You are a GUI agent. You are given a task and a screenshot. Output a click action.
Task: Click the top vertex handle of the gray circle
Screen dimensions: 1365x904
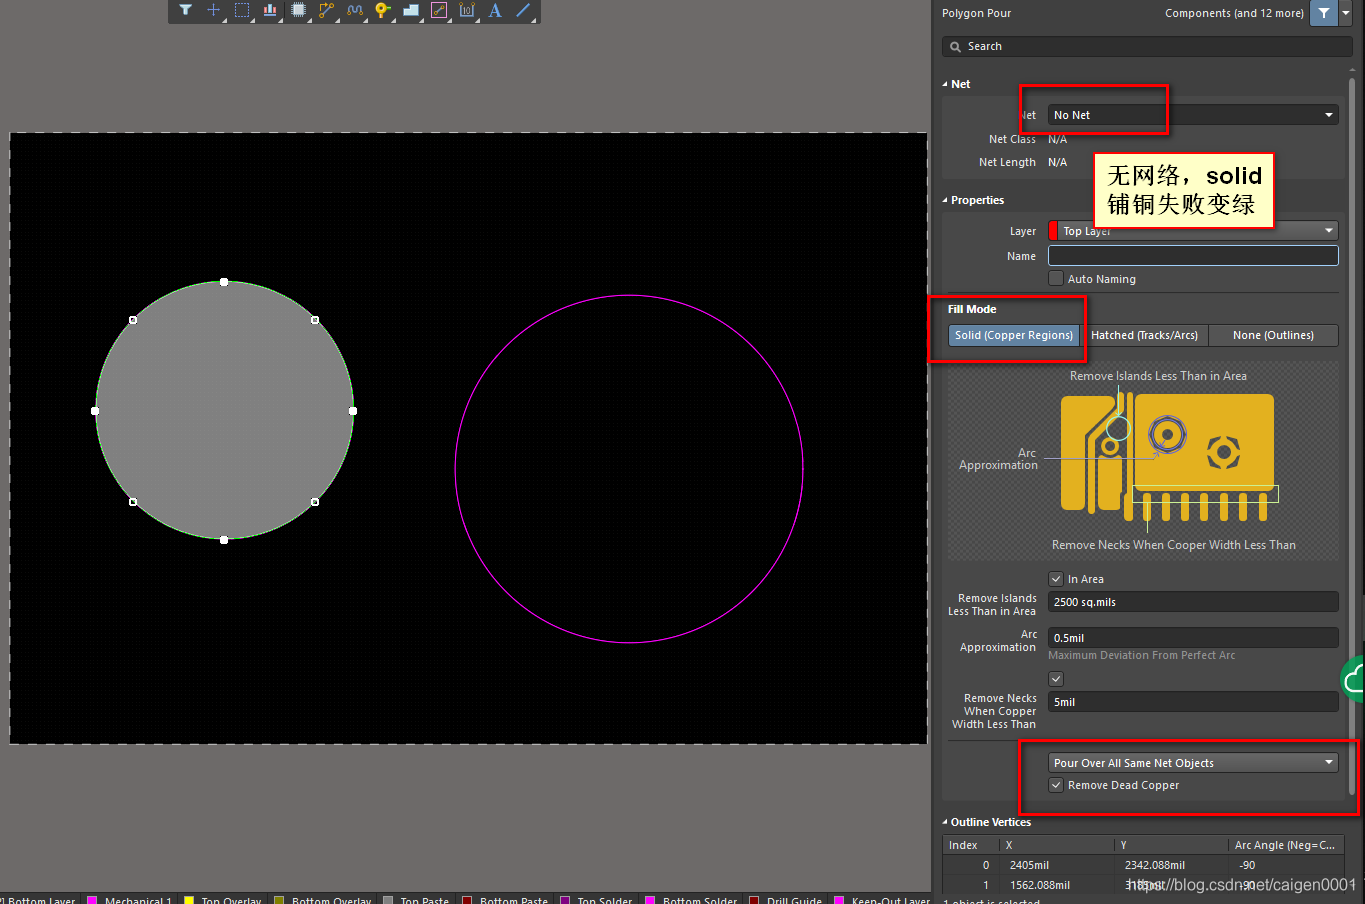point(224,282)
